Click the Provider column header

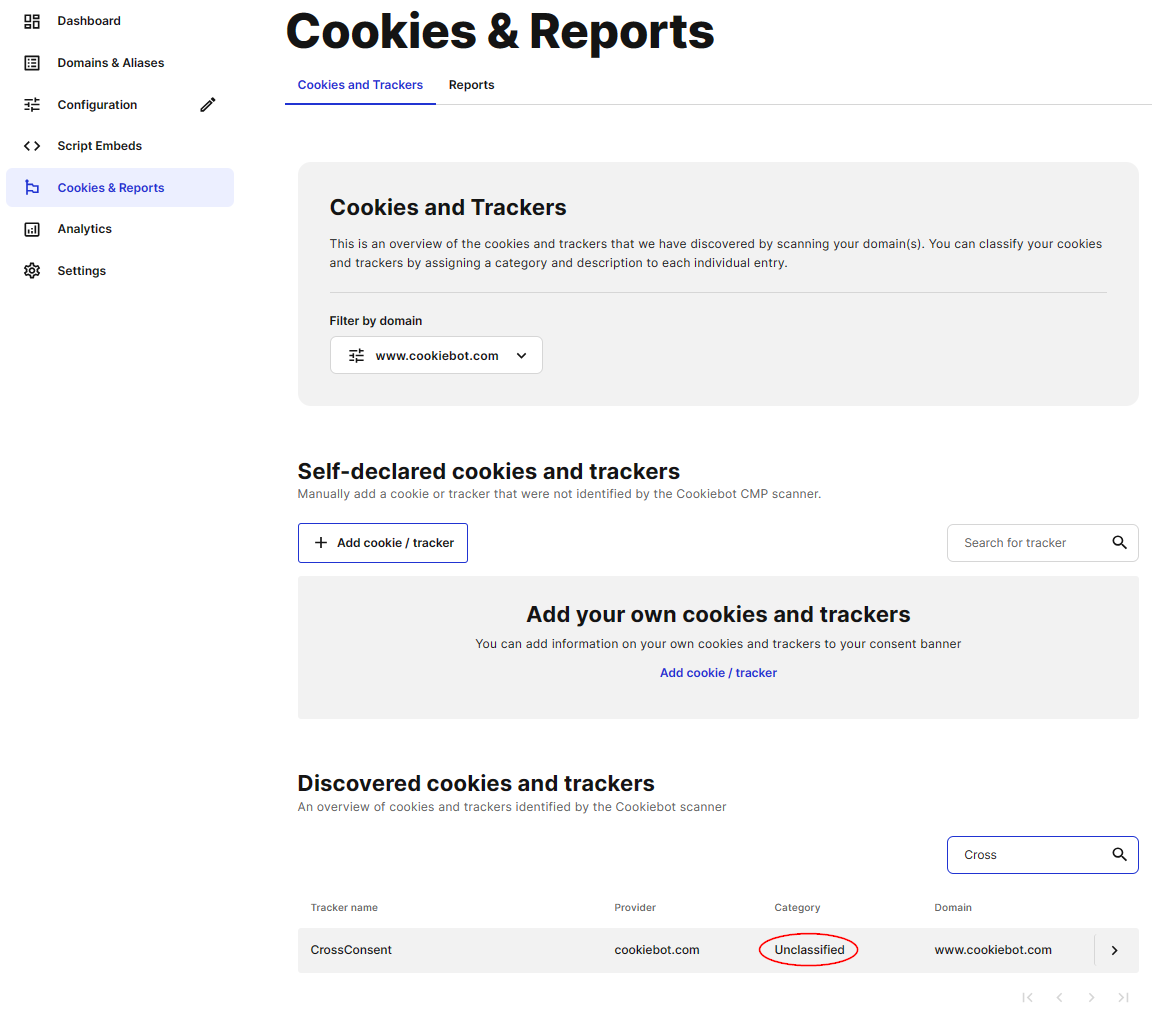coord(635,907)
